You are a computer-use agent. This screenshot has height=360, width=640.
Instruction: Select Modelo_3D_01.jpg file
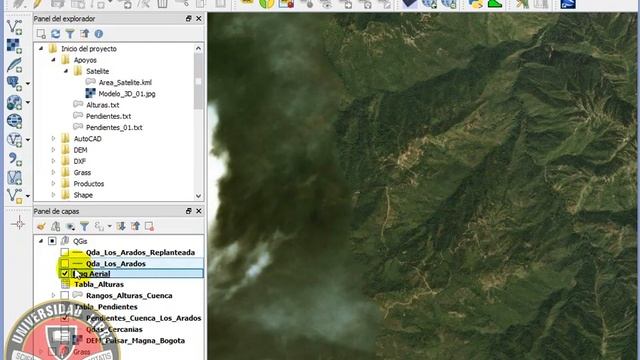tap(127, 94)
